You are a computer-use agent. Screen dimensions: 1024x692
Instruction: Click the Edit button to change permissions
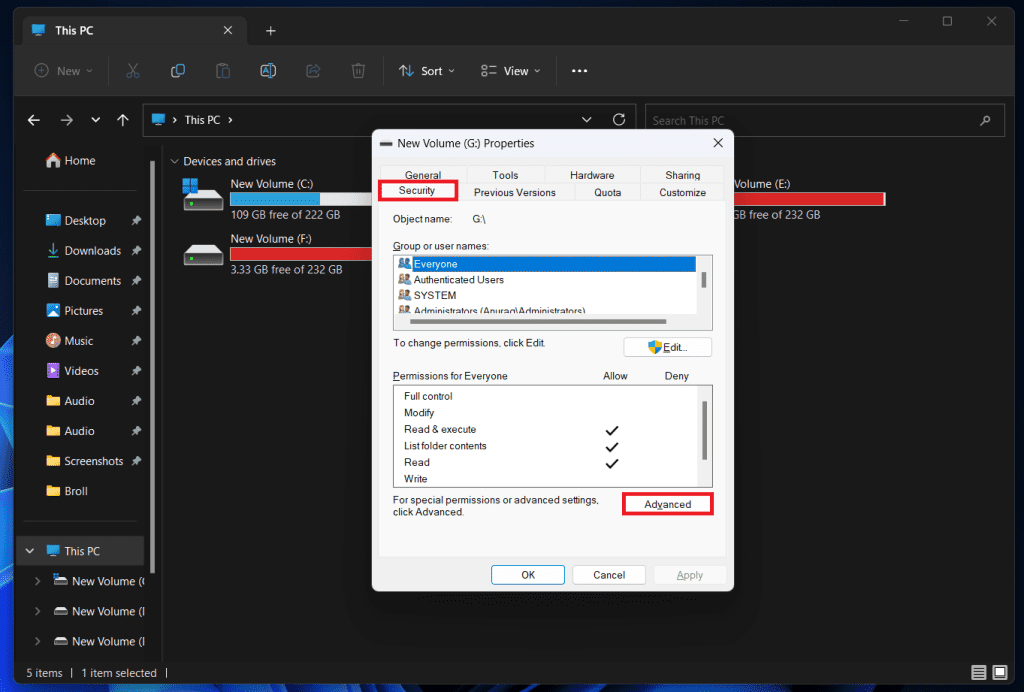pos(667,346)
